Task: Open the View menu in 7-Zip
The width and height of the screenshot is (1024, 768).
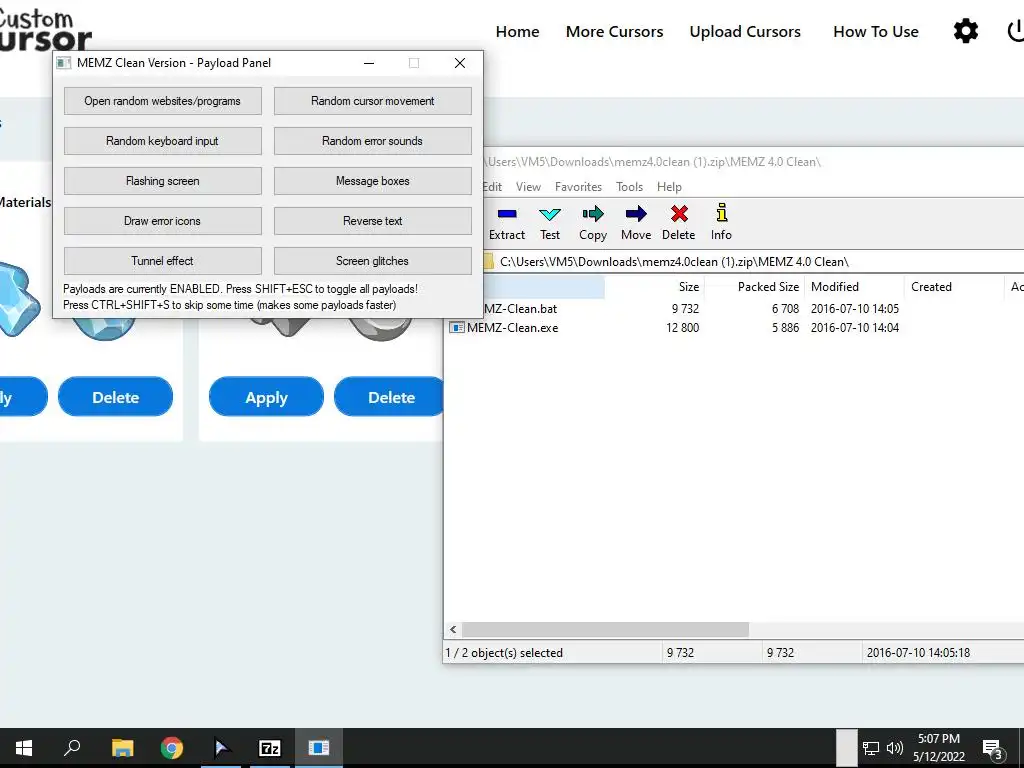Action: pyautogui.click(x=528, y=187)
